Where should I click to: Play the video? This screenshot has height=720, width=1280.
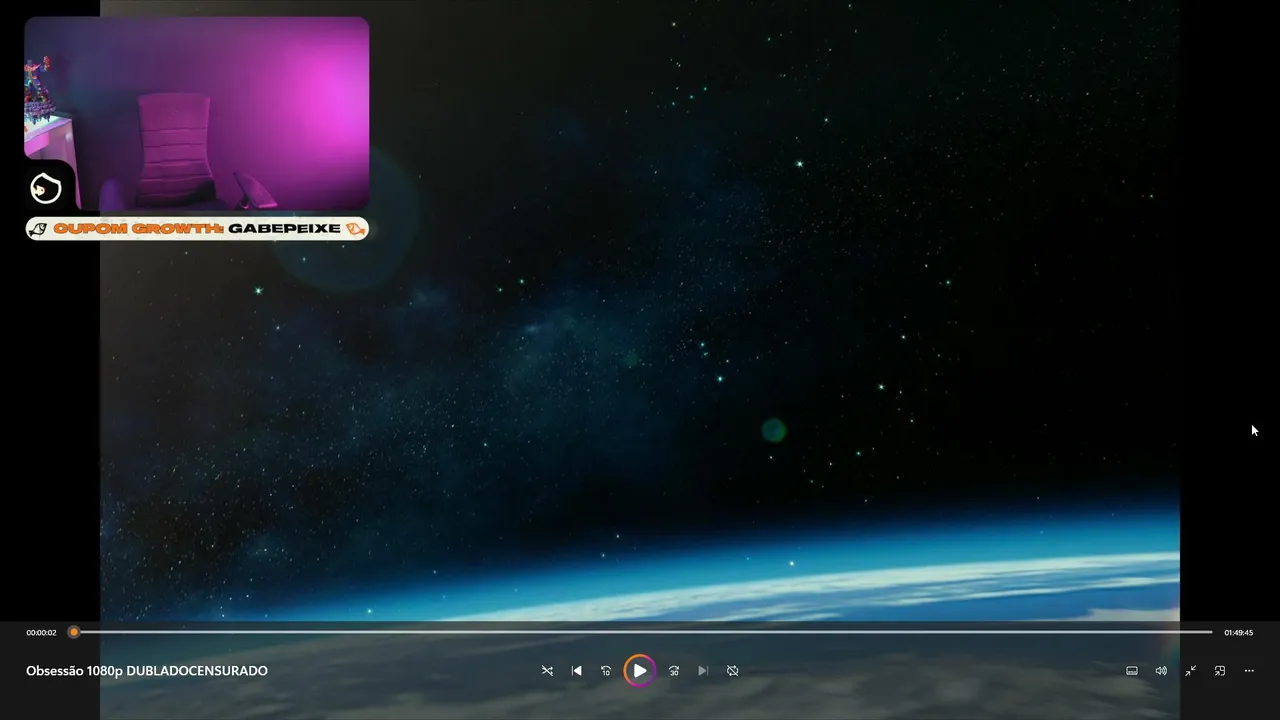tap(640, 671)
